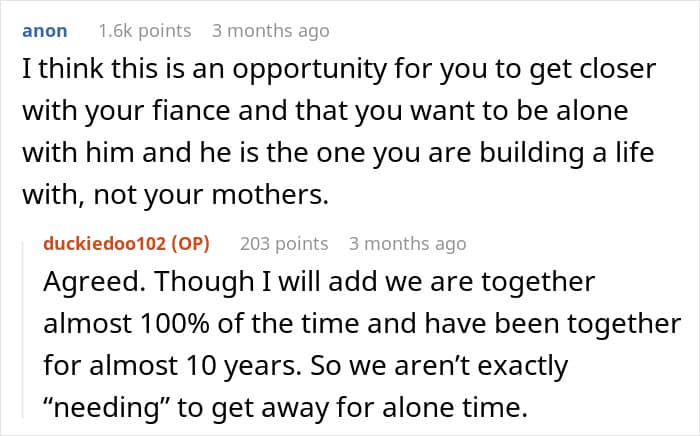Click the word opportunity in anon's comment
This screenshot has height=436, width=700.
(x=309, y=70)
